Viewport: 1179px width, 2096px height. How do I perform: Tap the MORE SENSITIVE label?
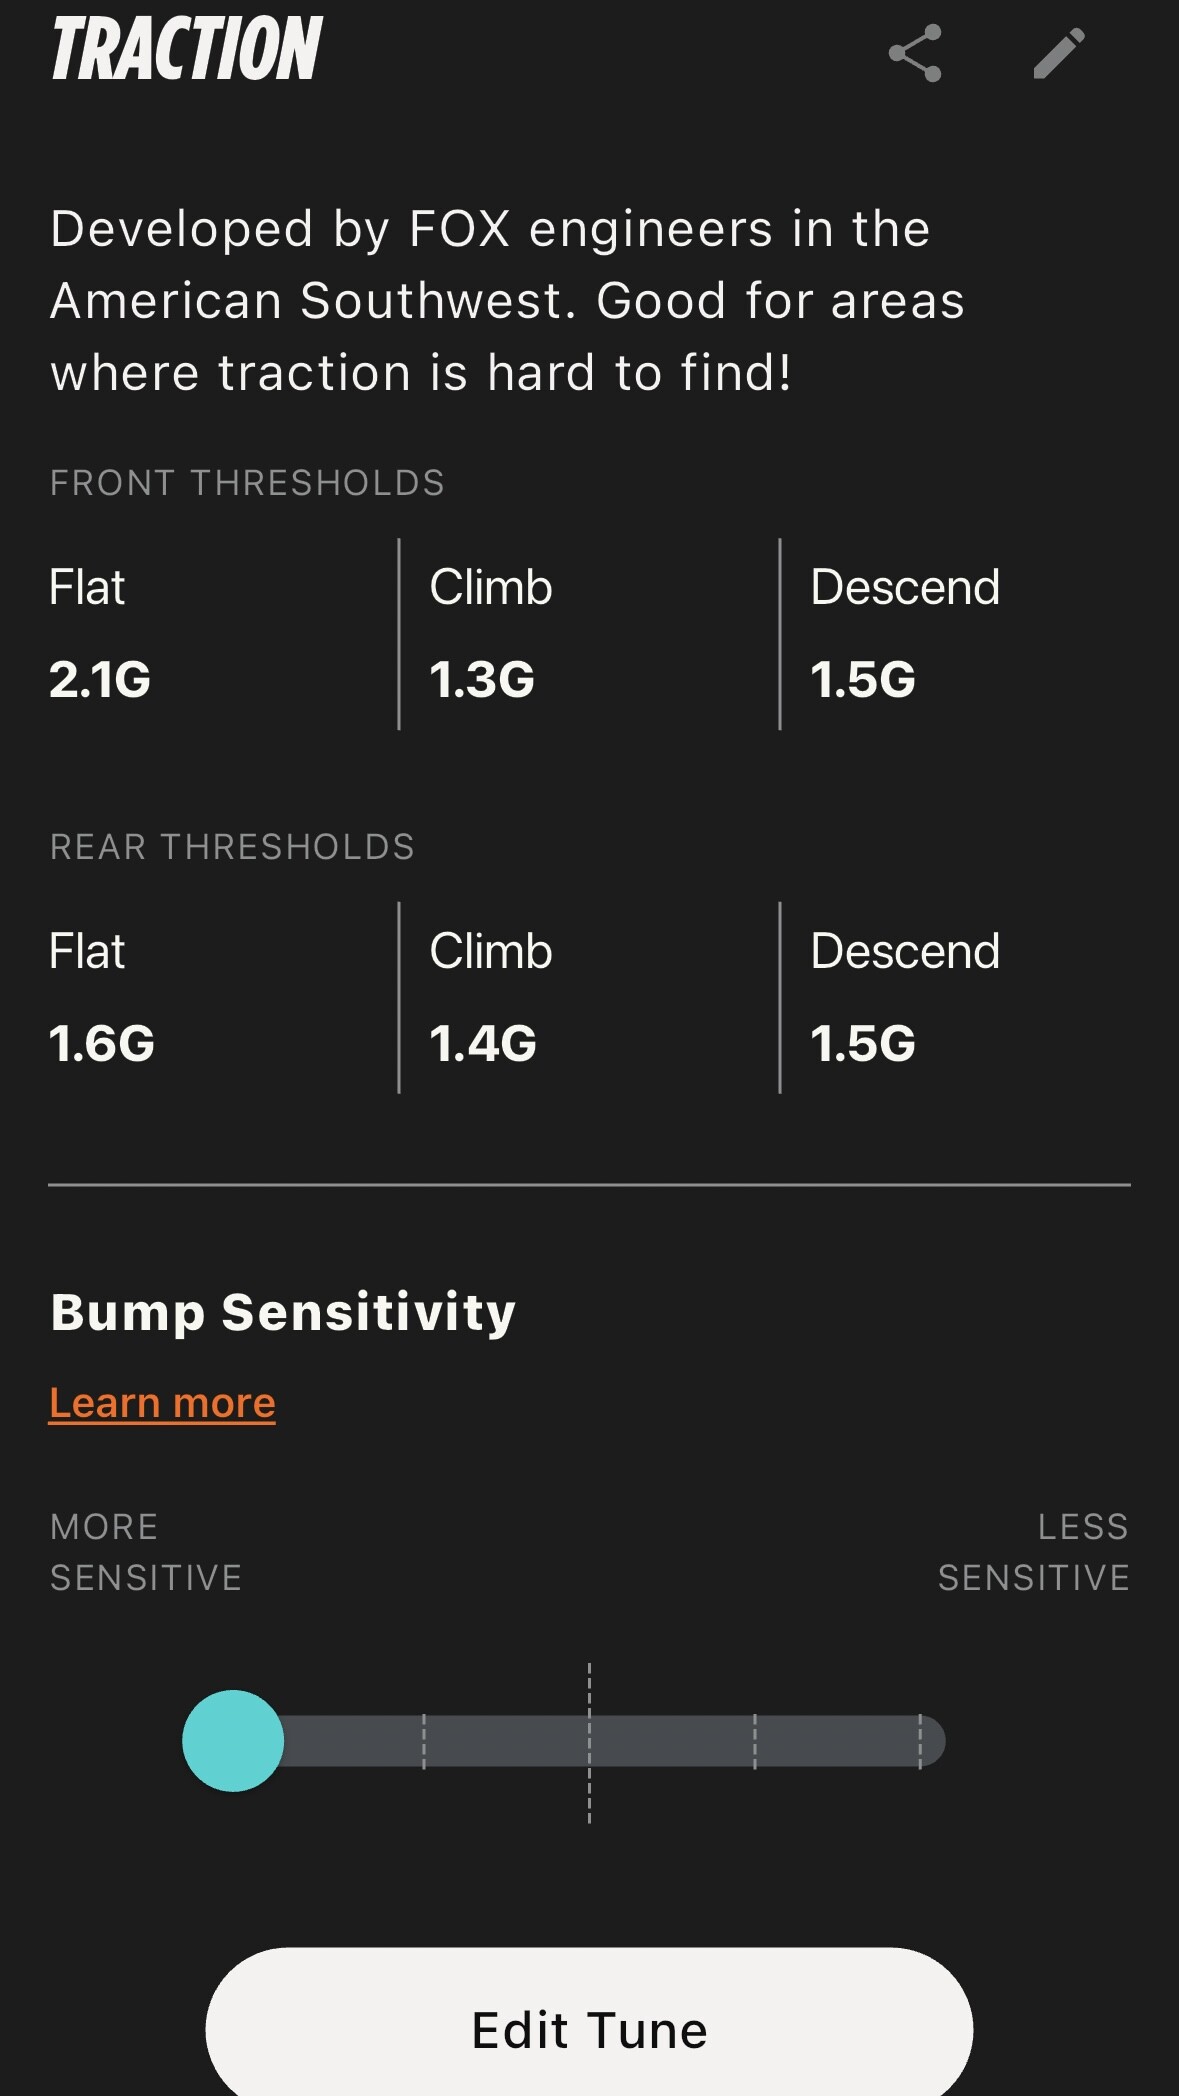click(x=146, y=1552)
